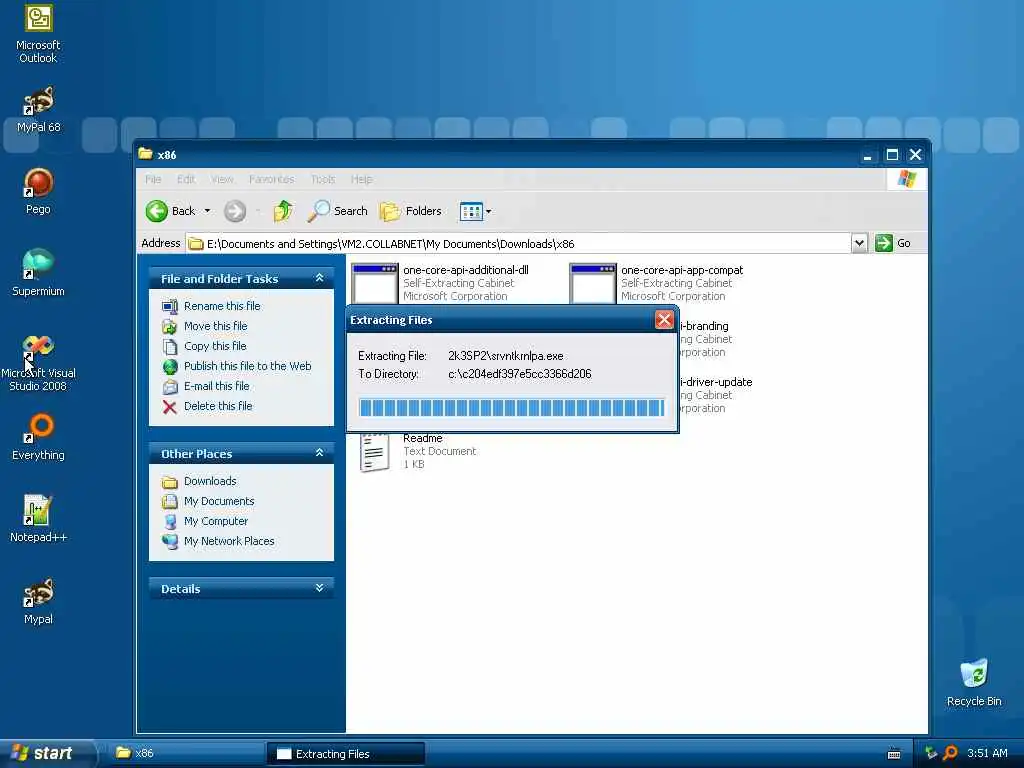1024x768 pixels.
Task: Expand the Address bar dropdown
Action: pyautogui.click(x=859, y=244)
